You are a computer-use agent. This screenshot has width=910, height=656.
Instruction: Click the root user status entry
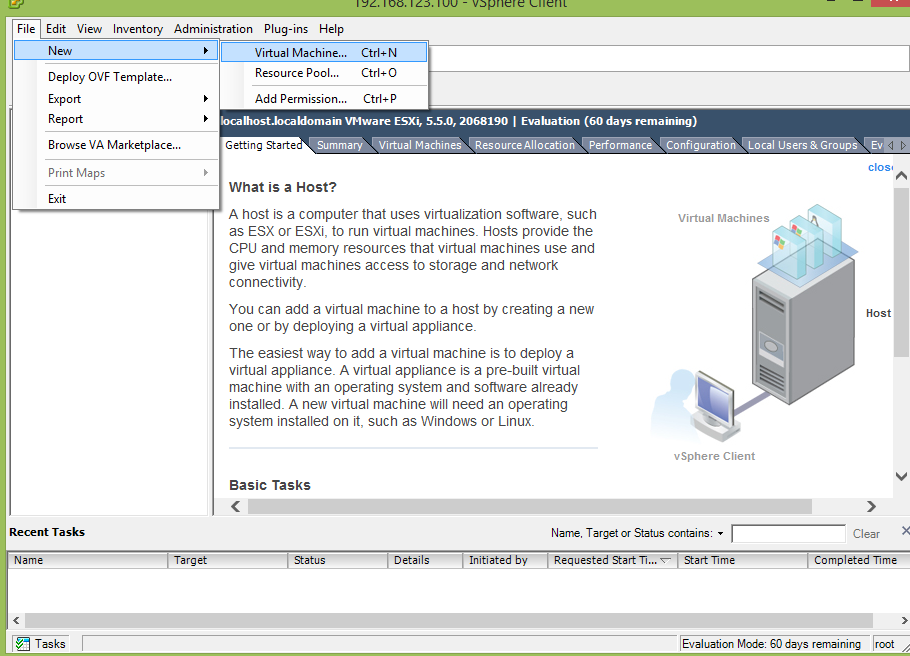click(x=884, y=644)
